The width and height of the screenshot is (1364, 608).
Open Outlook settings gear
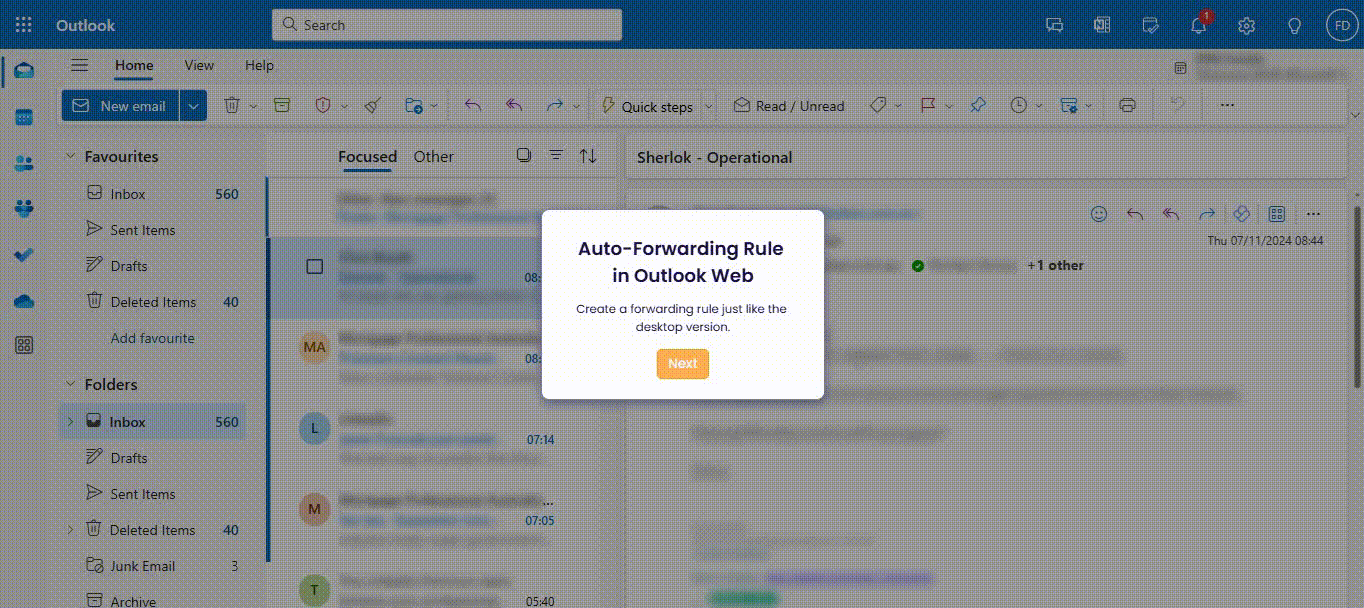click(x=1246, y=25)
